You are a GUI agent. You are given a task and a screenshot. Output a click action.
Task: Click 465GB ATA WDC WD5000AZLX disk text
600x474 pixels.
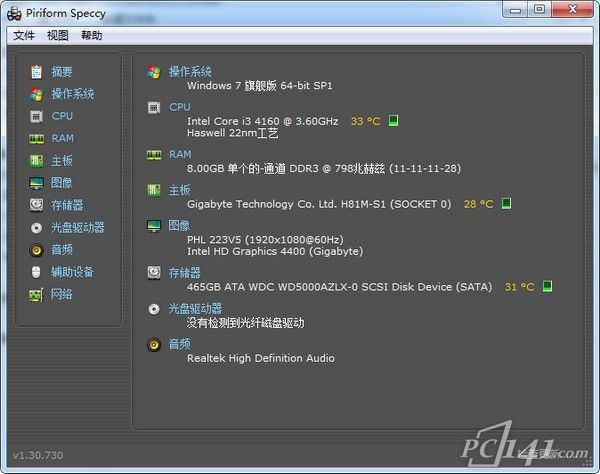(x=339, y=287)
